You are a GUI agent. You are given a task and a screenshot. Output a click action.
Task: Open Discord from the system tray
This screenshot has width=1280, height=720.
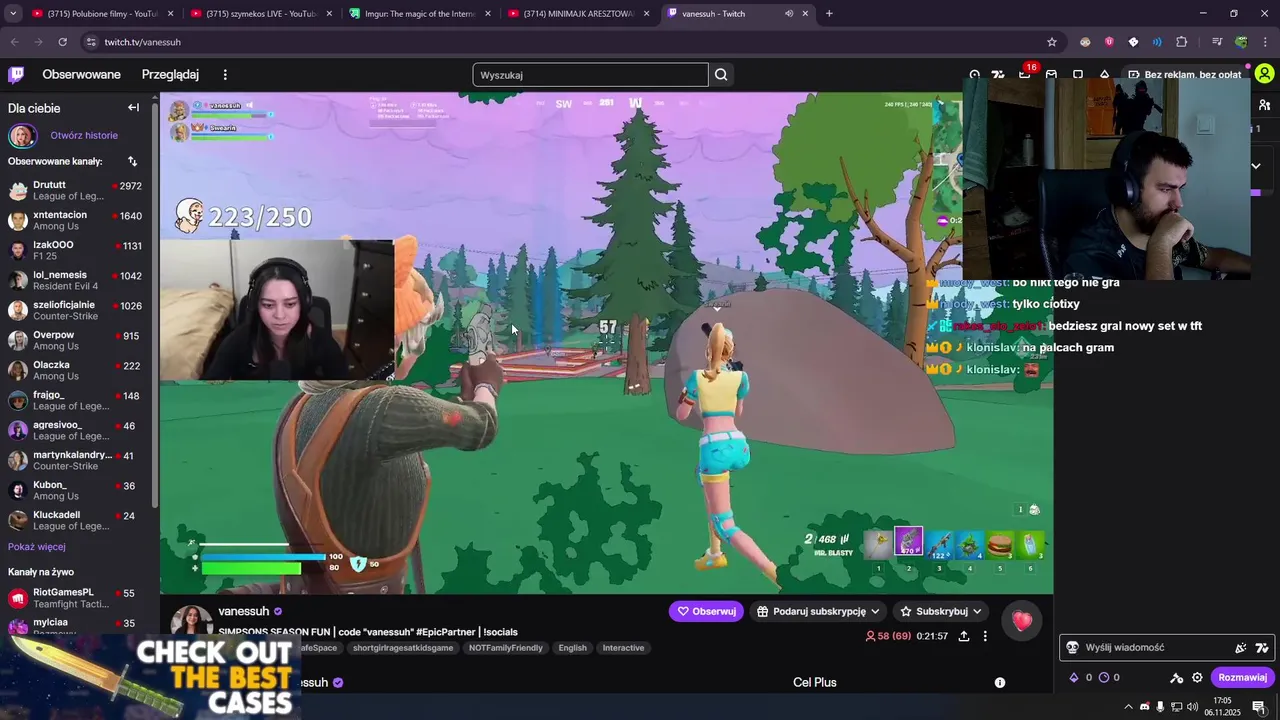(1145, 707)
